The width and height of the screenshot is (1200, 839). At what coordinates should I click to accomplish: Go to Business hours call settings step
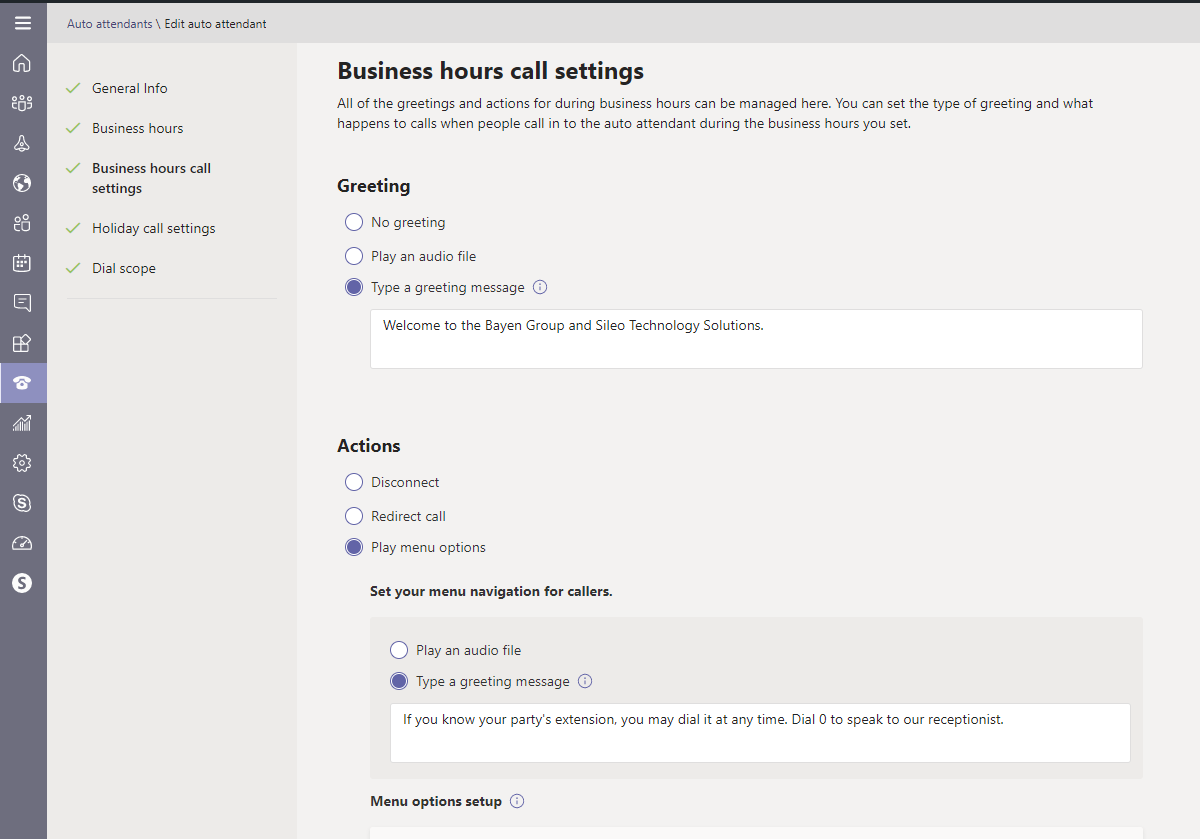coord(152,178)
